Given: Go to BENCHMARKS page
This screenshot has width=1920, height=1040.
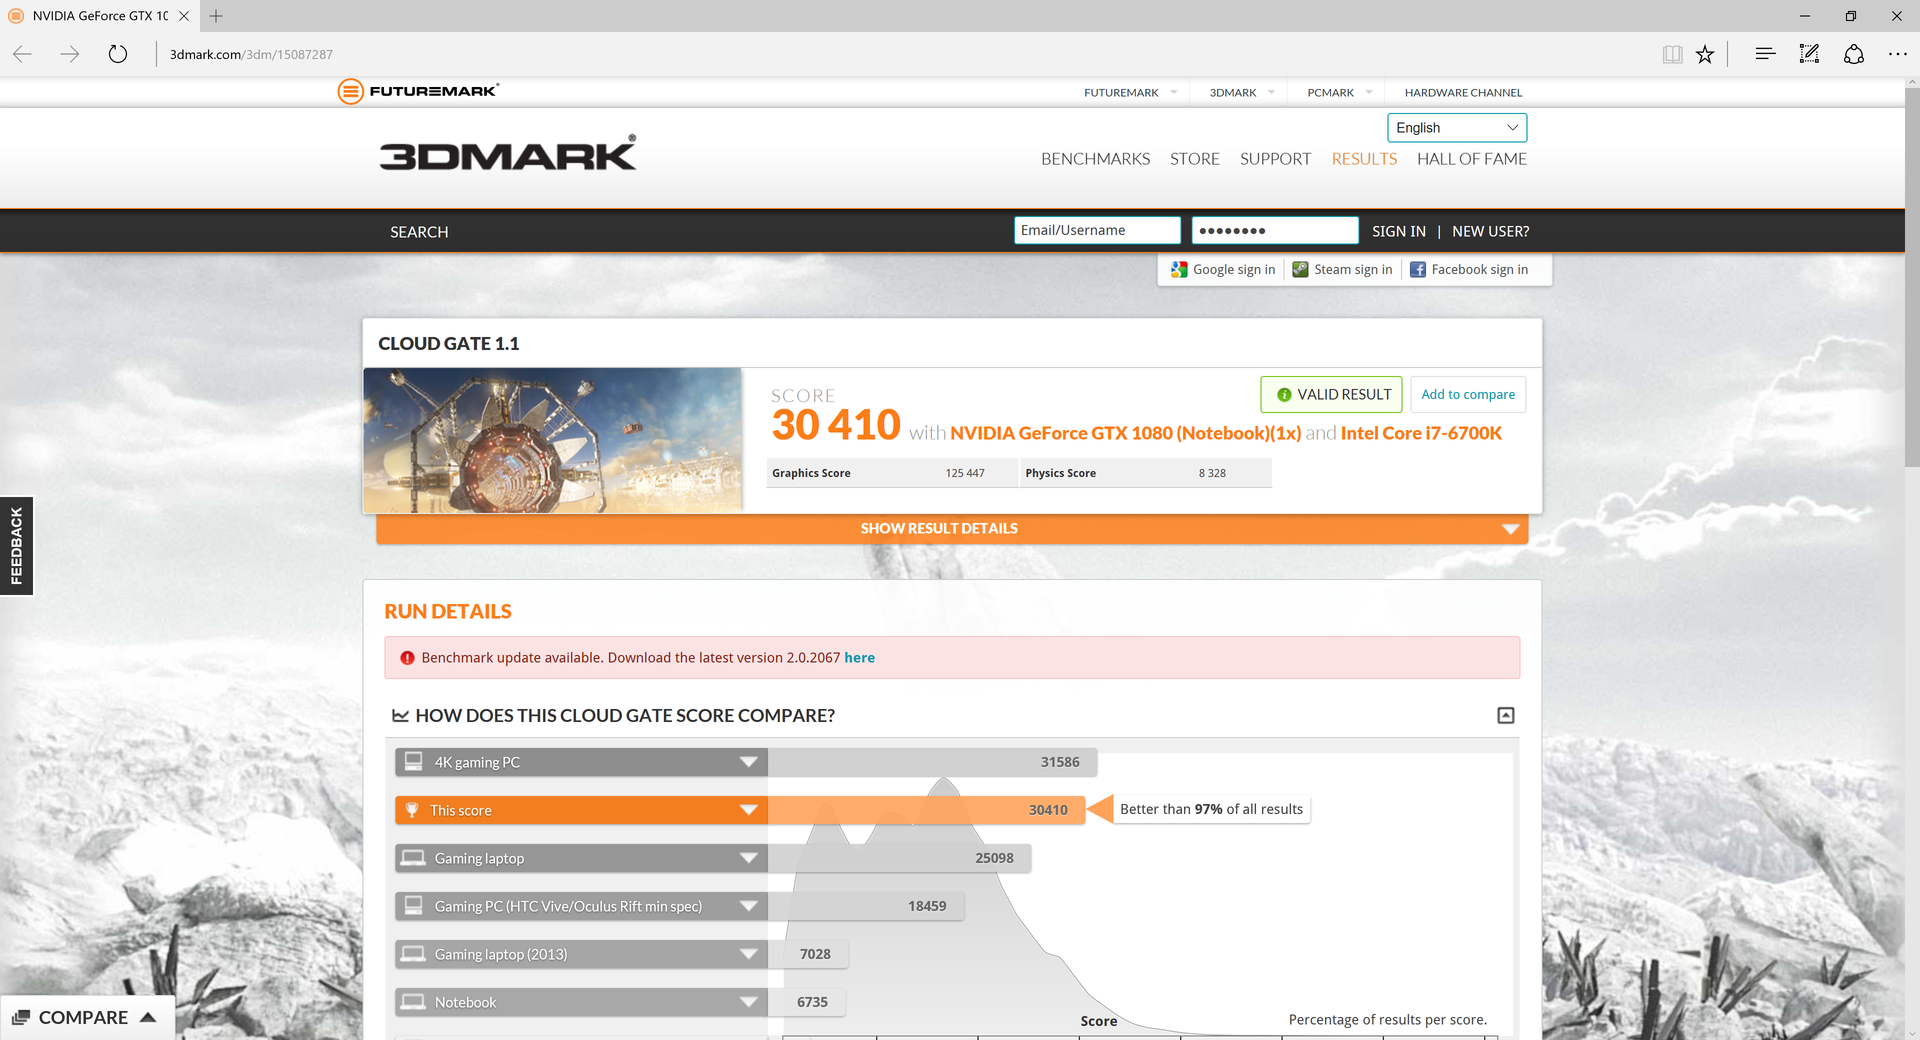Looking at the screenshot, I should click(1095, 159).
